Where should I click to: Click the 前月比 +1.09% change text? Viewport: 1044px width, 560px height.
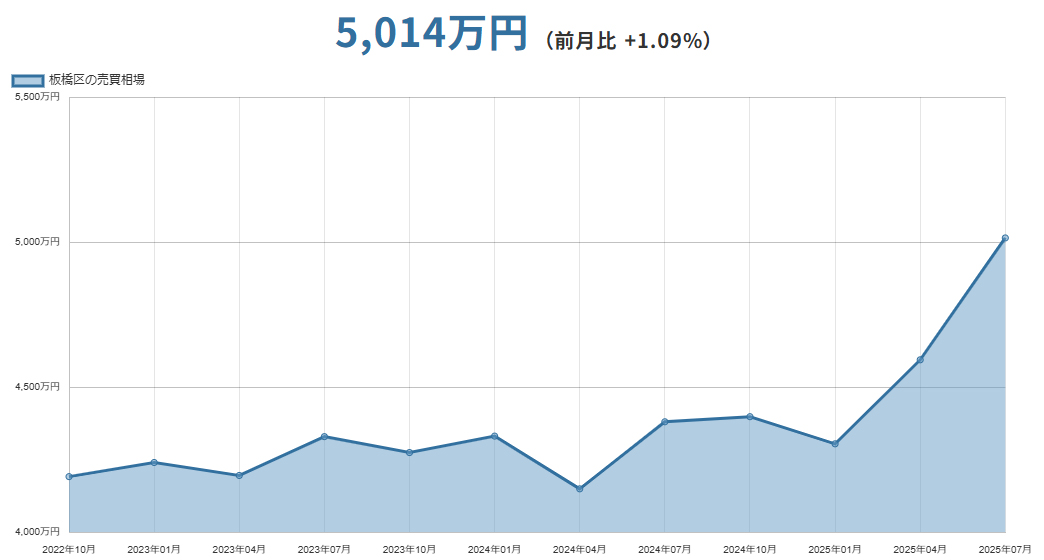628,41
